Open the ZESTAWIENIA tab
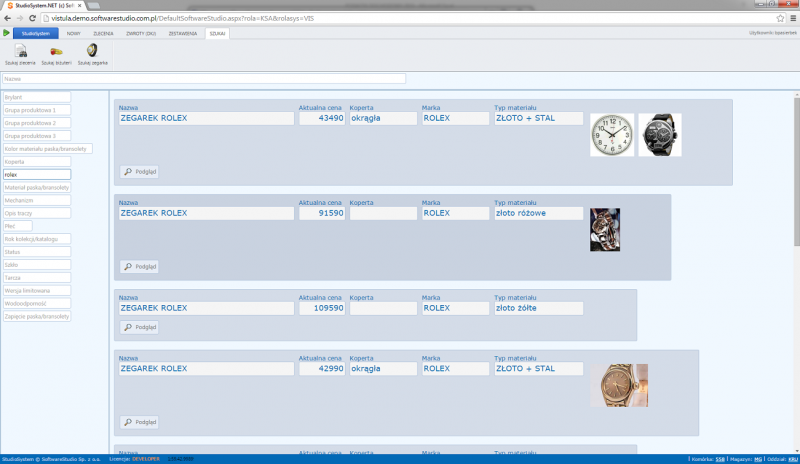The image size is (800, 464). tap(181, 33)
